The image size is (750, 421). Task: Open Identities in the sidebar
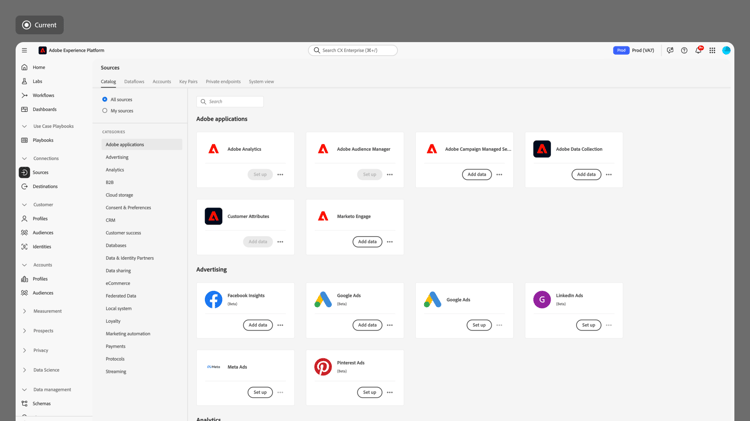click(42, 247)
